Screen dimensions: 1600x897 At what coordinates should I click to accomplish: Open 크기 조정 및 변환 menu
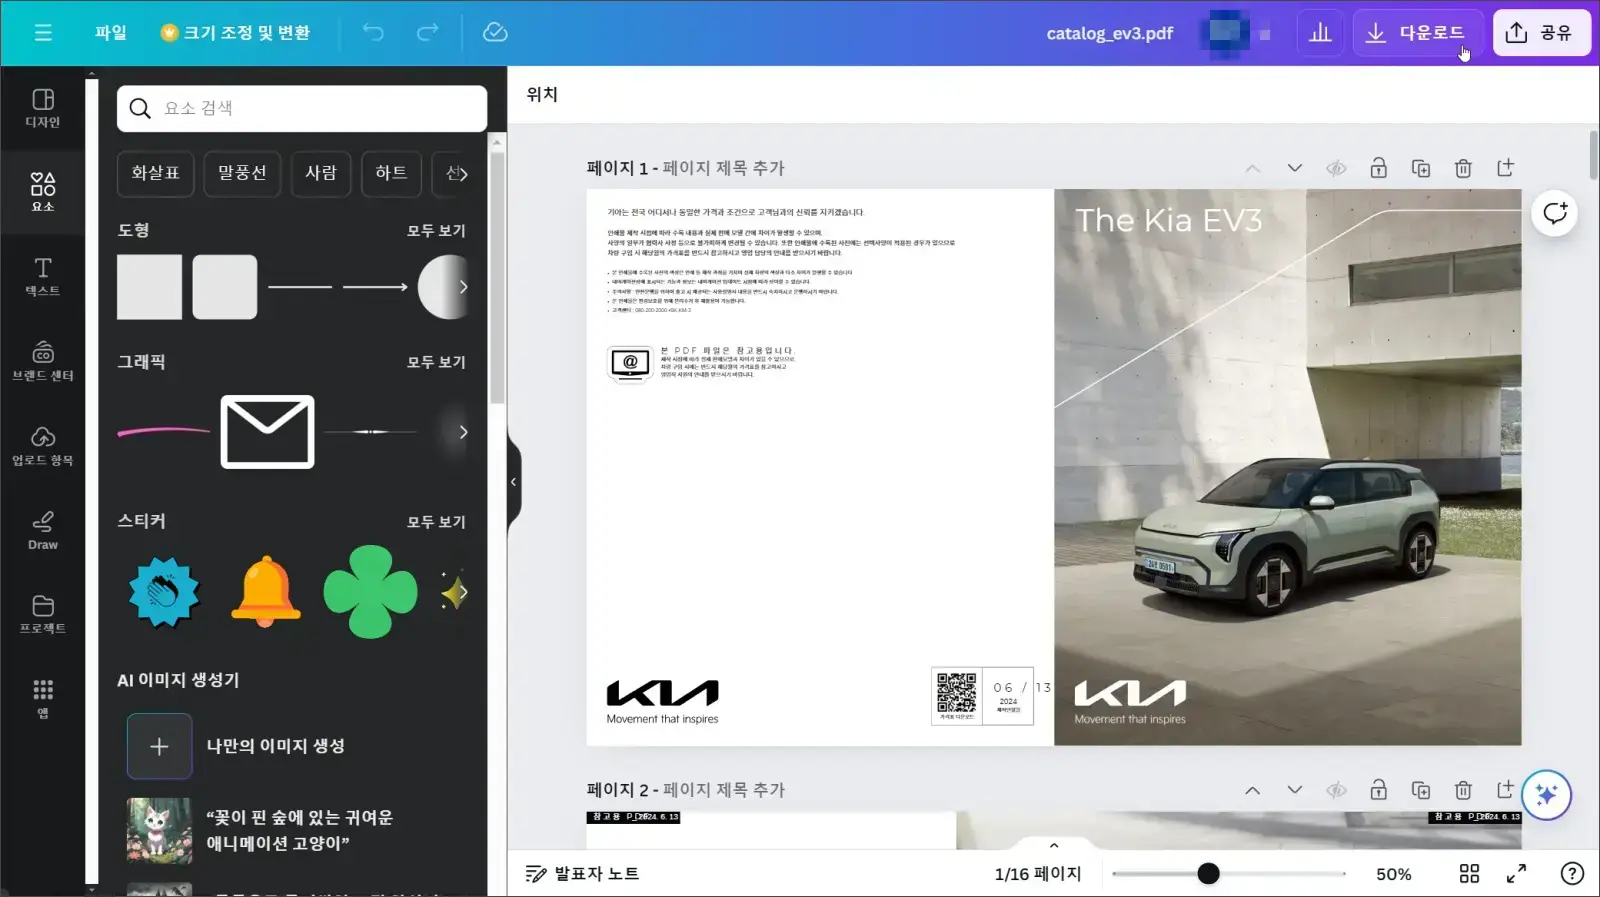[236, 33]
